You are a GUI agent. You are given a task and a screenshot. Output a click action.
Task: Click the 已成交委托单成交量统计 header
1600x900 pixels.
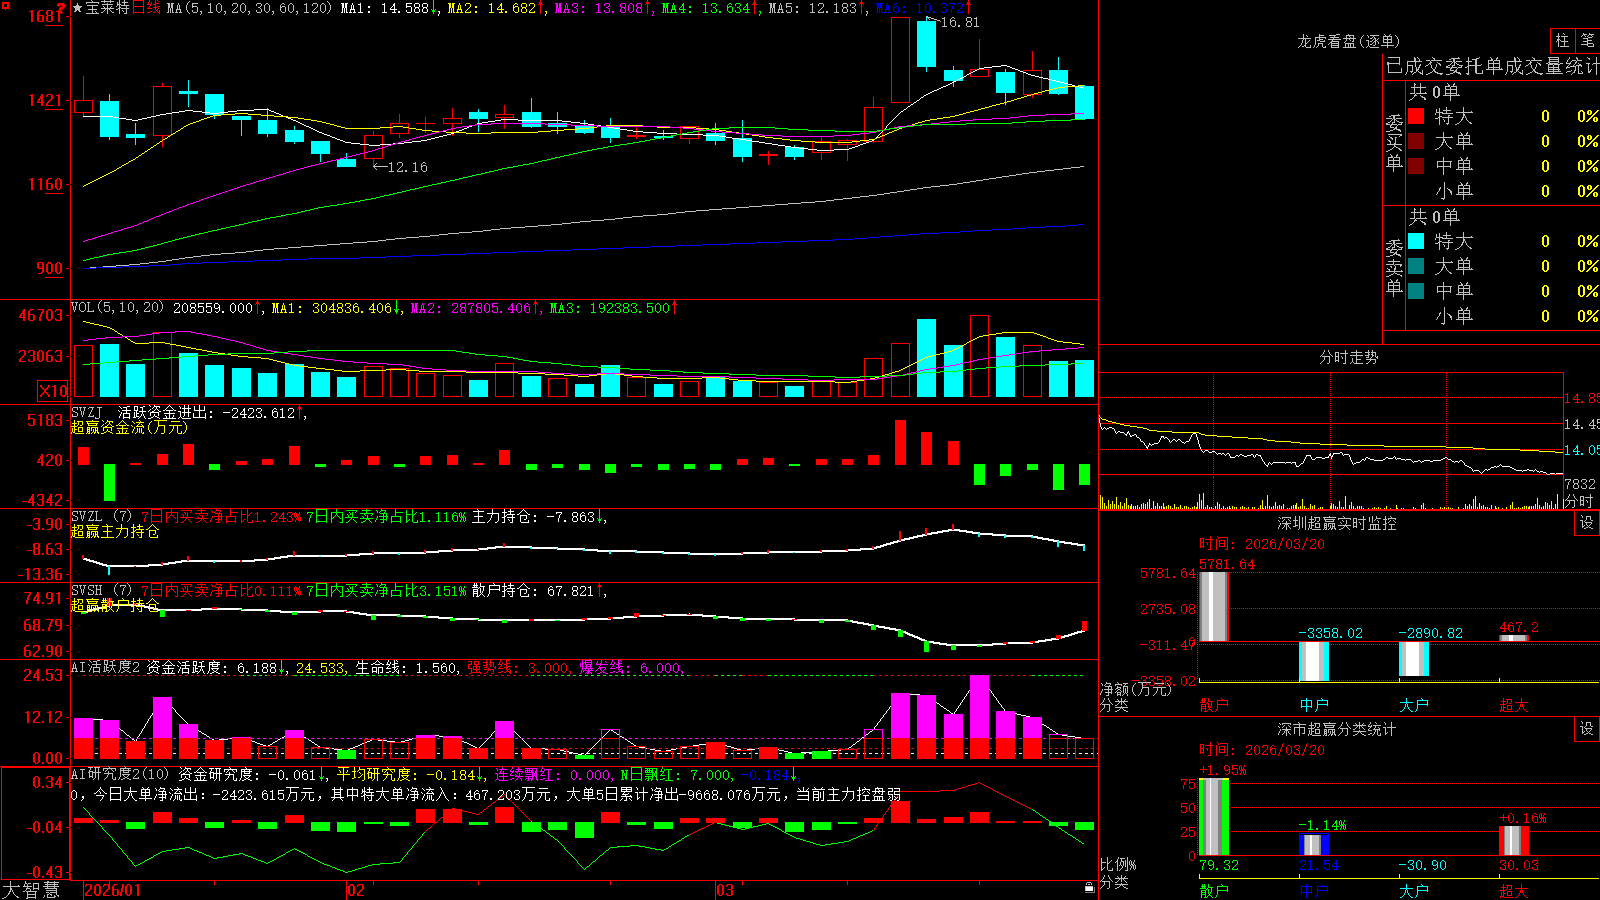[1492, 66]
